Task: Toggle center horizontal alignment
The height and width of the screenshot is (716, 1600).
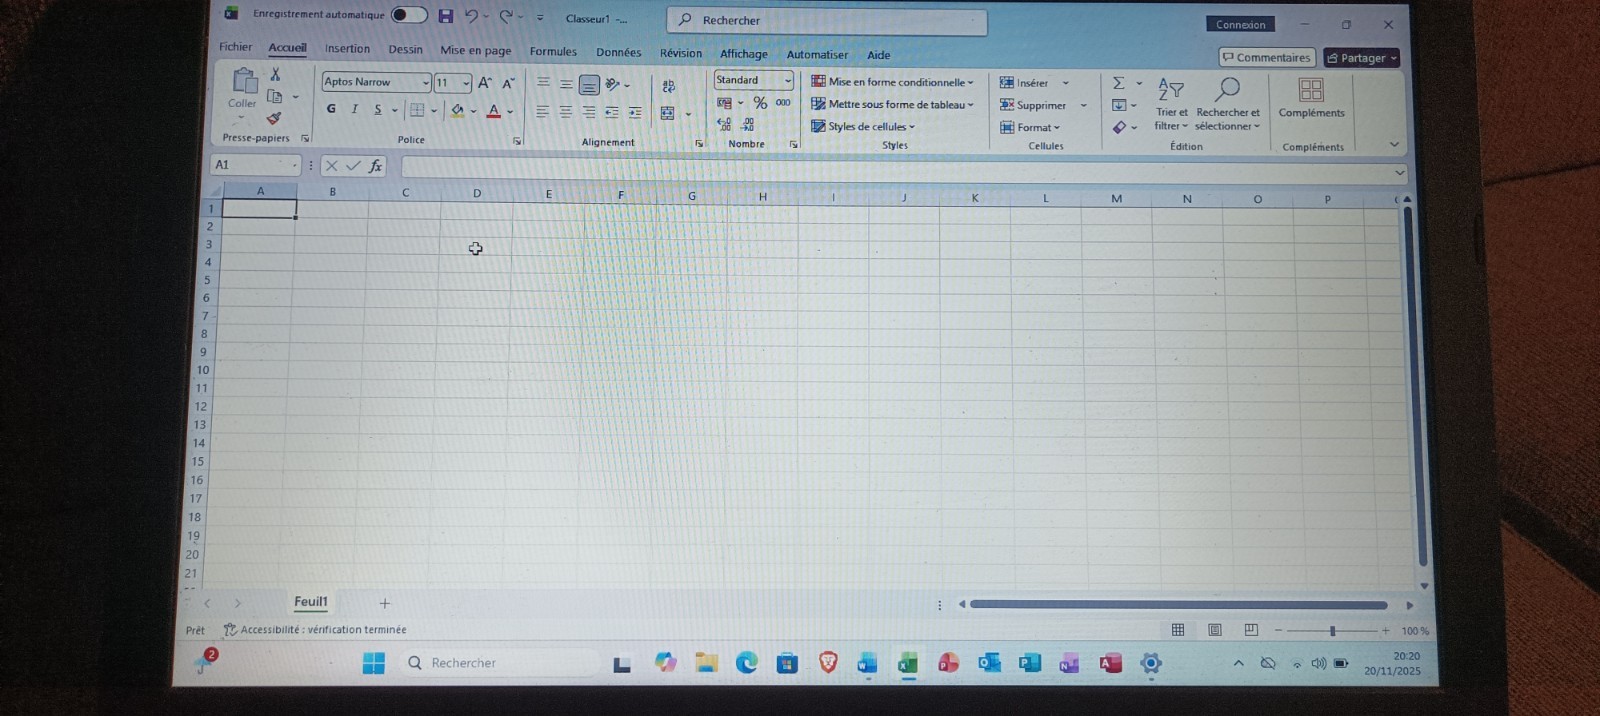Action: coord(566,112)
